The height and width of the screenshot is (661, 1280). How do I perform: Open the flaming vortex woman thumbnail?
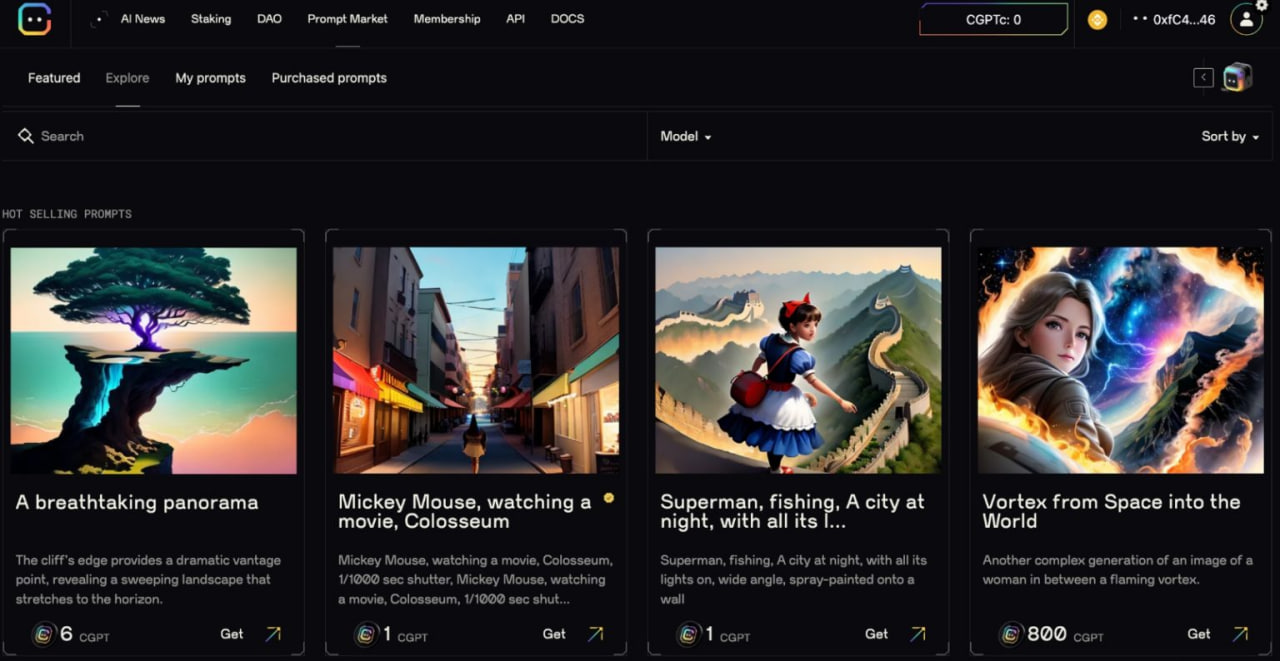(1120, 360)
